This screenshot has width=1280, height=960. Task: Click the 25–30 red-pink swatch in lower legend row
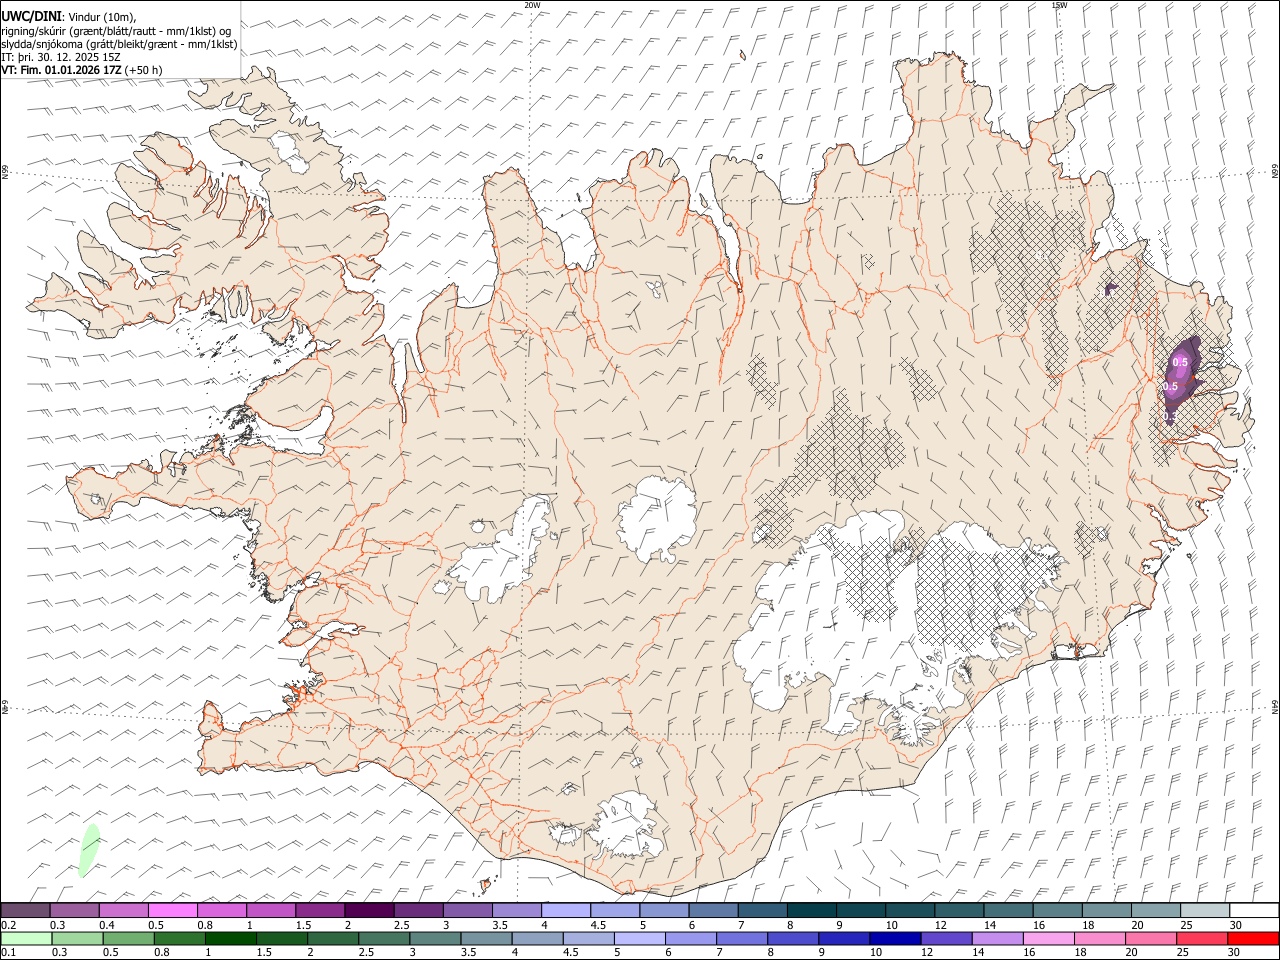point(1203,938)
